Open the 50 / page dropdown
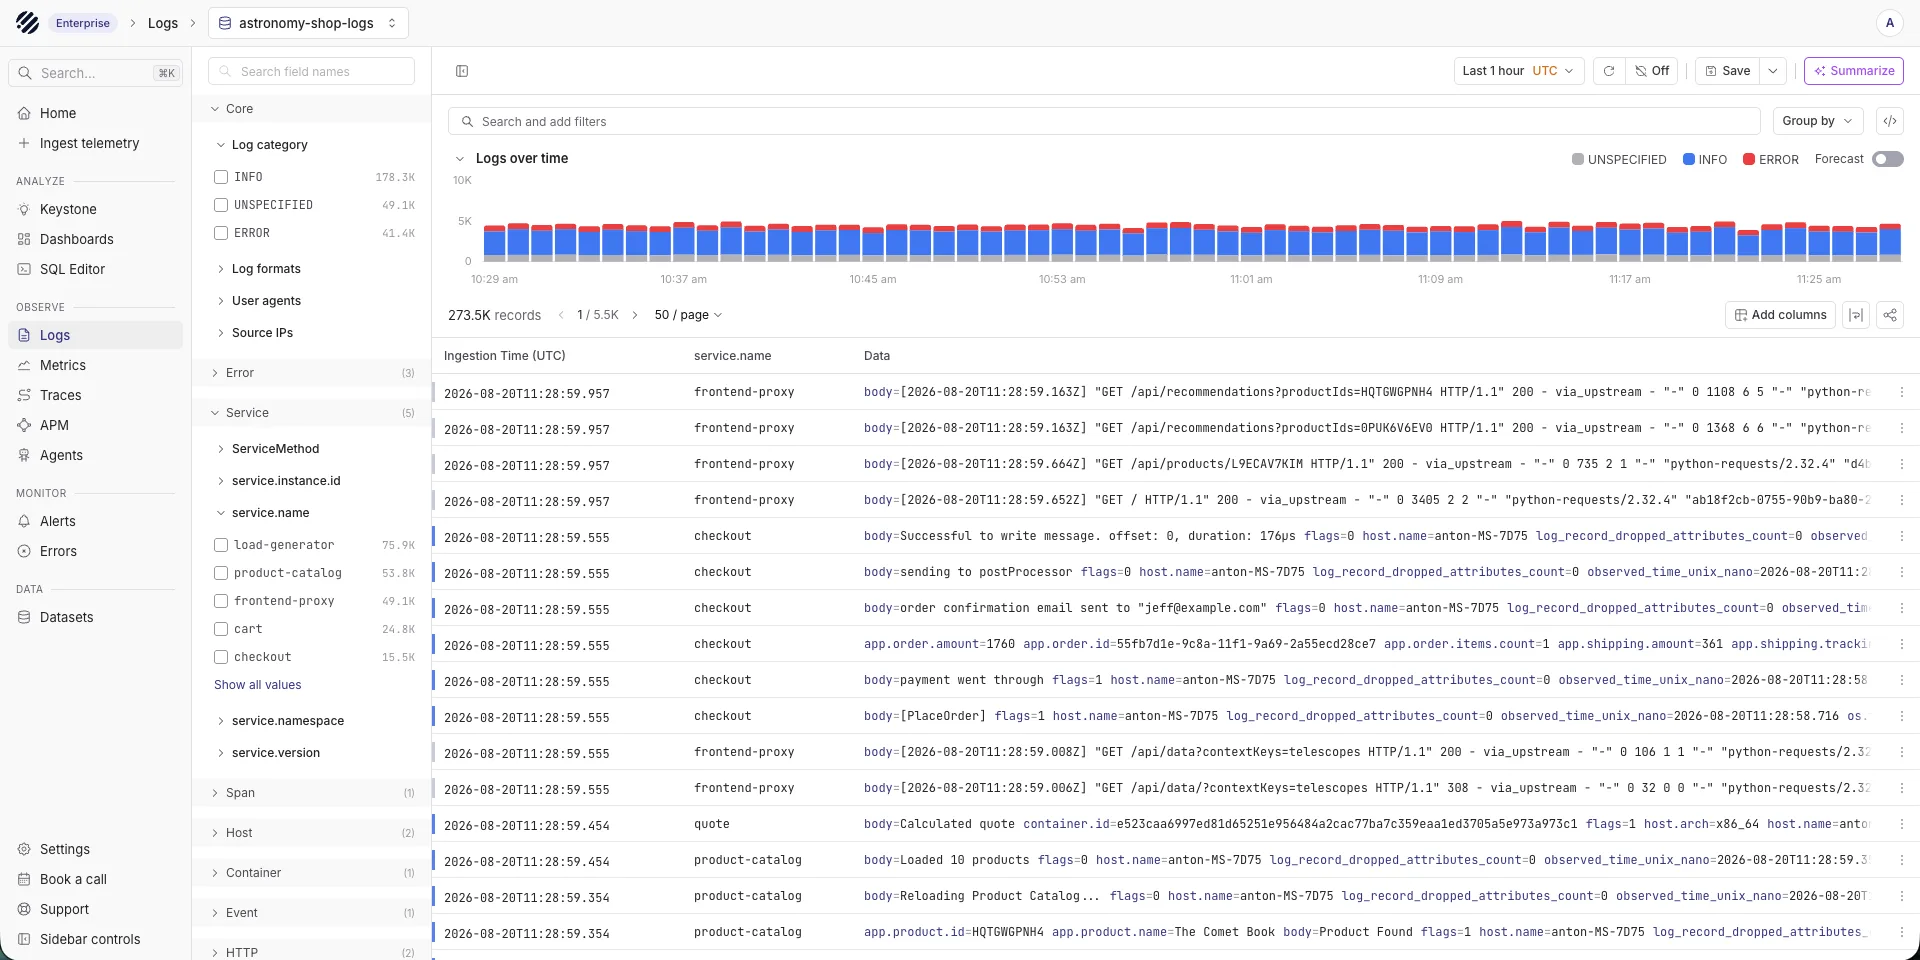This screenshot has width=1920, height=960. (x=688, y=315)
